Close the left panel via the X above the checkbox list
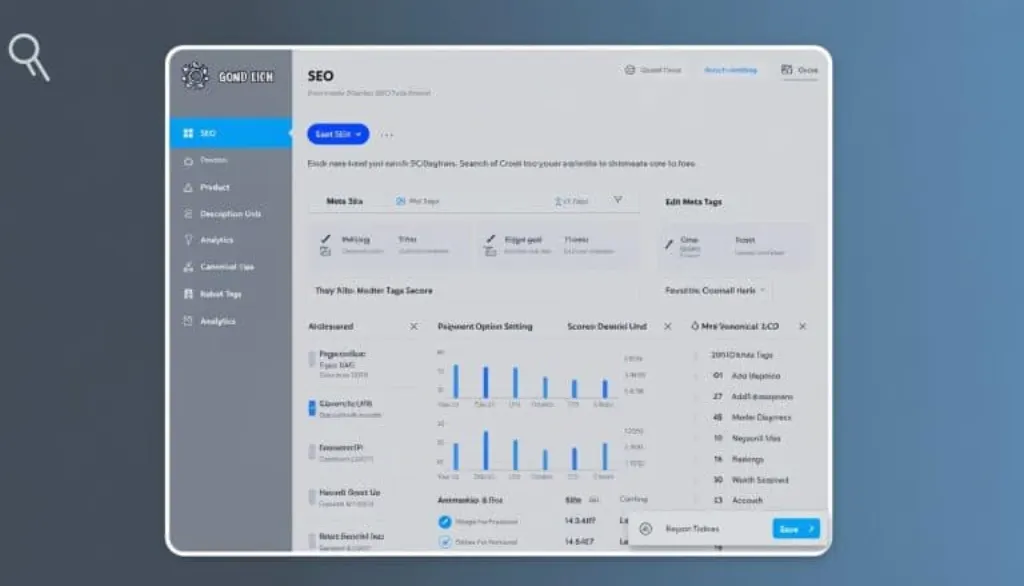The image size is (1024, 586). click(x=413, y=326)
